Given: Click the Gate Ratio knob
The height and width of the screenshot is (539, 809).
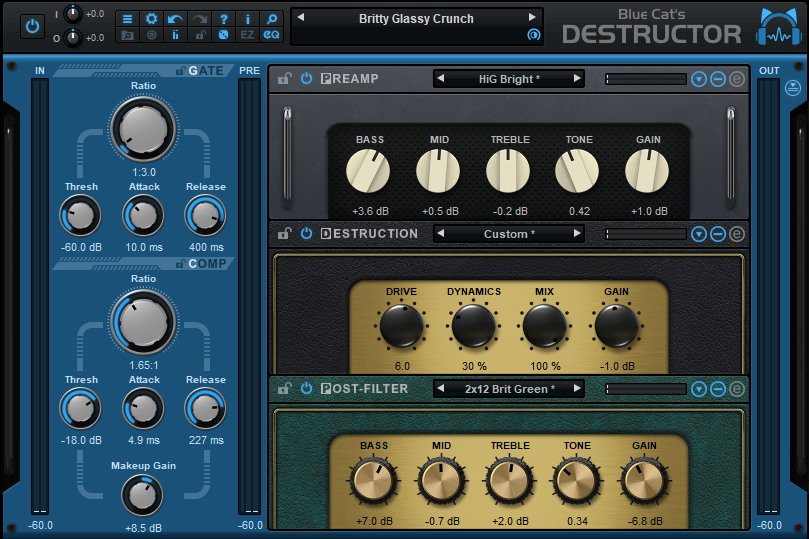Looking at the screenshot, I should click(x=143, y=128).
